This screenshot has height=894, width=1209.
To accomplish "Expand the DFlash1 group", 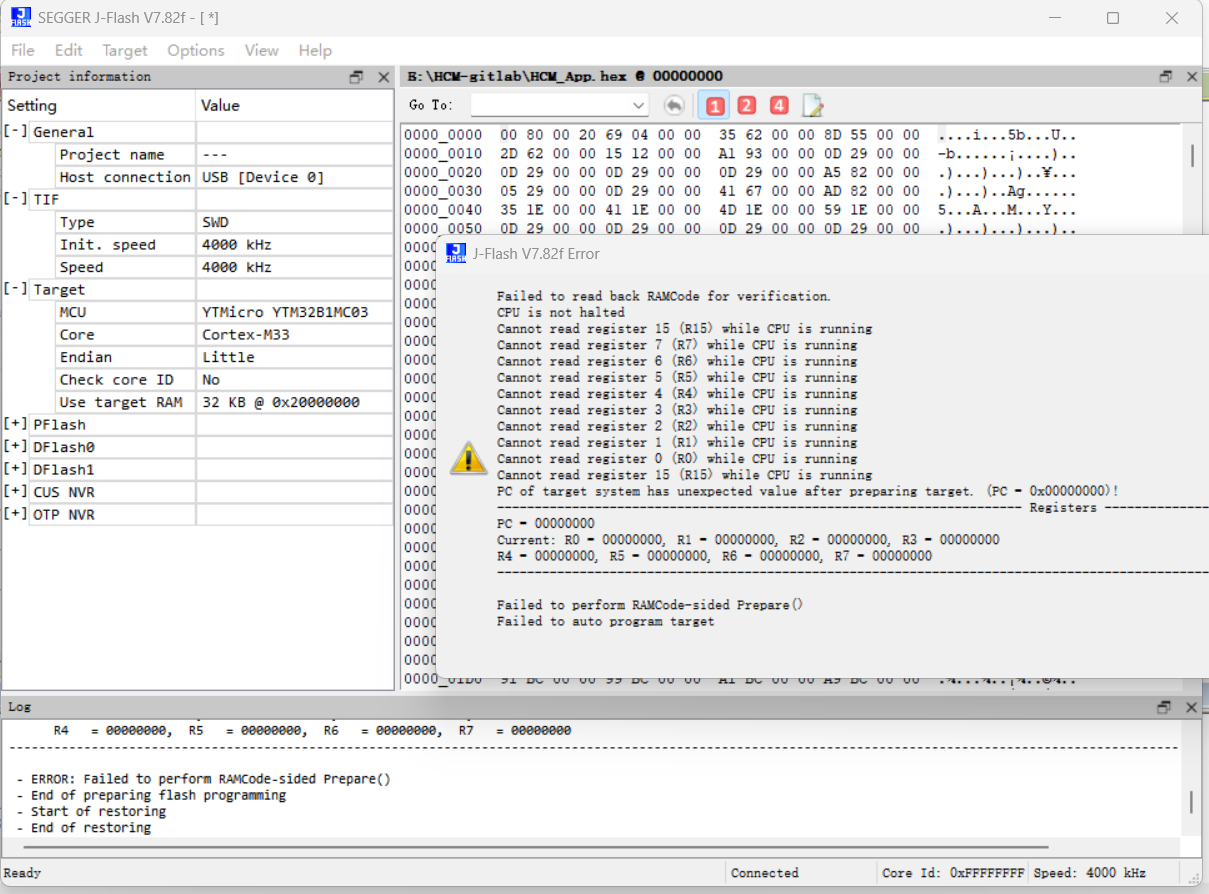I will coord(15,469).
